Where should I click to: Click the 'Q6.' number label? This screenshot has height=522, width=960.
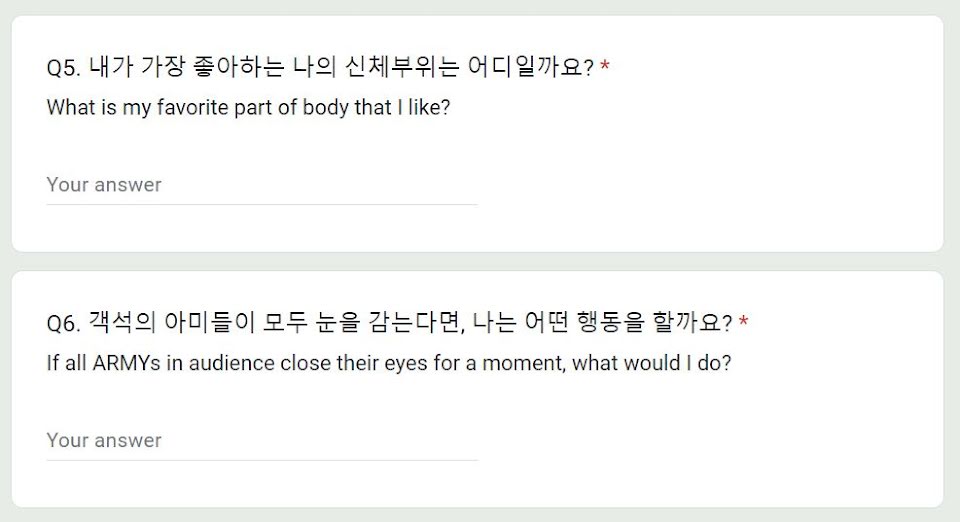point(64,323)
